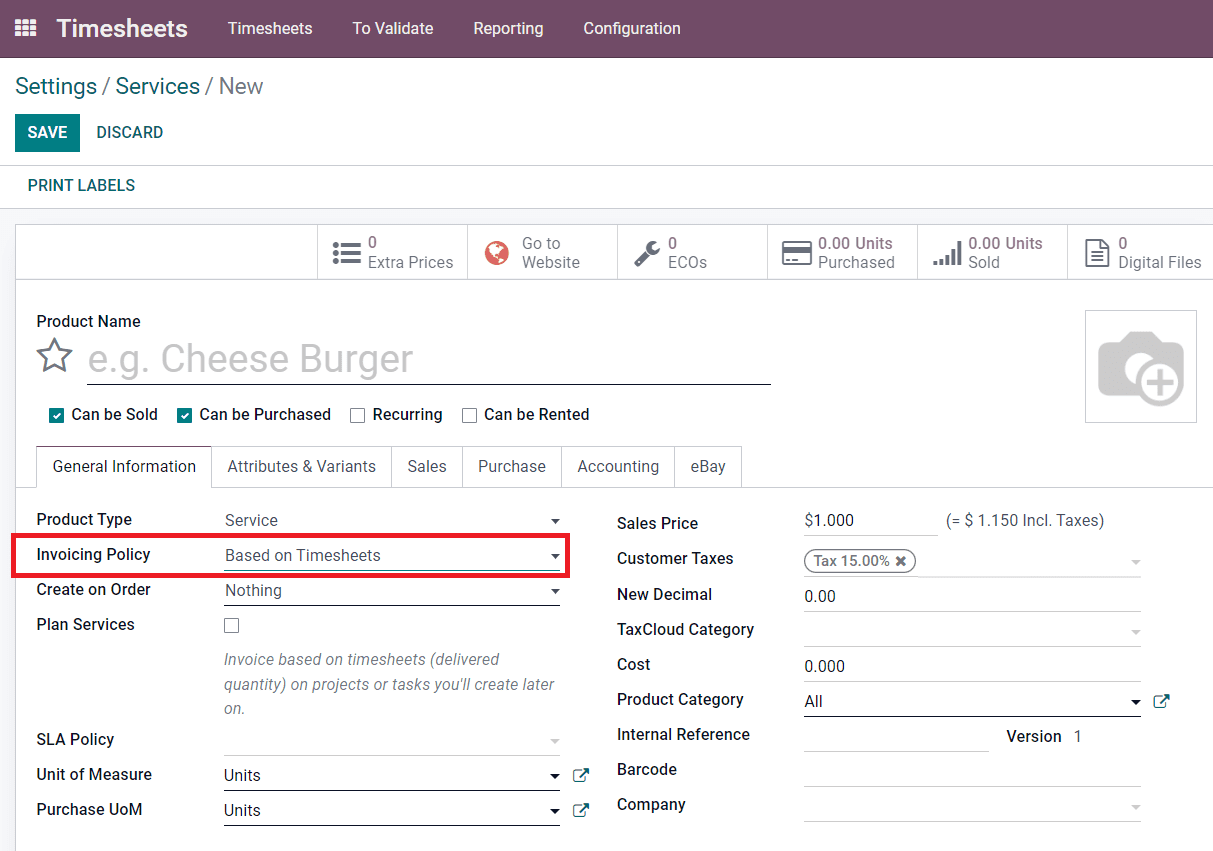The width and height of the screenshot is (1213, 851).
Task: Click the camera icon to add product image
Action: coord(1140,366)
